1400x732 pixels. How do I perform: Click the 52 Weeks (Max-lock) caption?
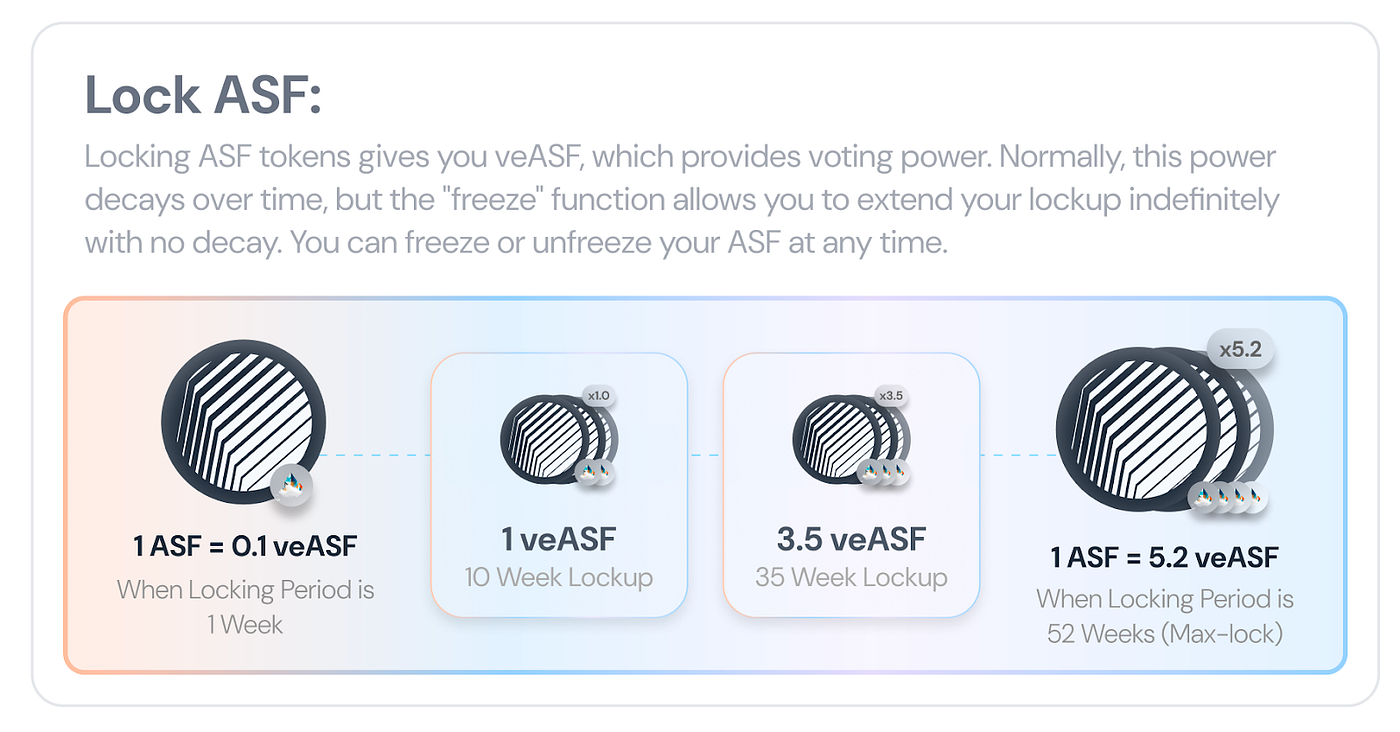[1165, 634]
